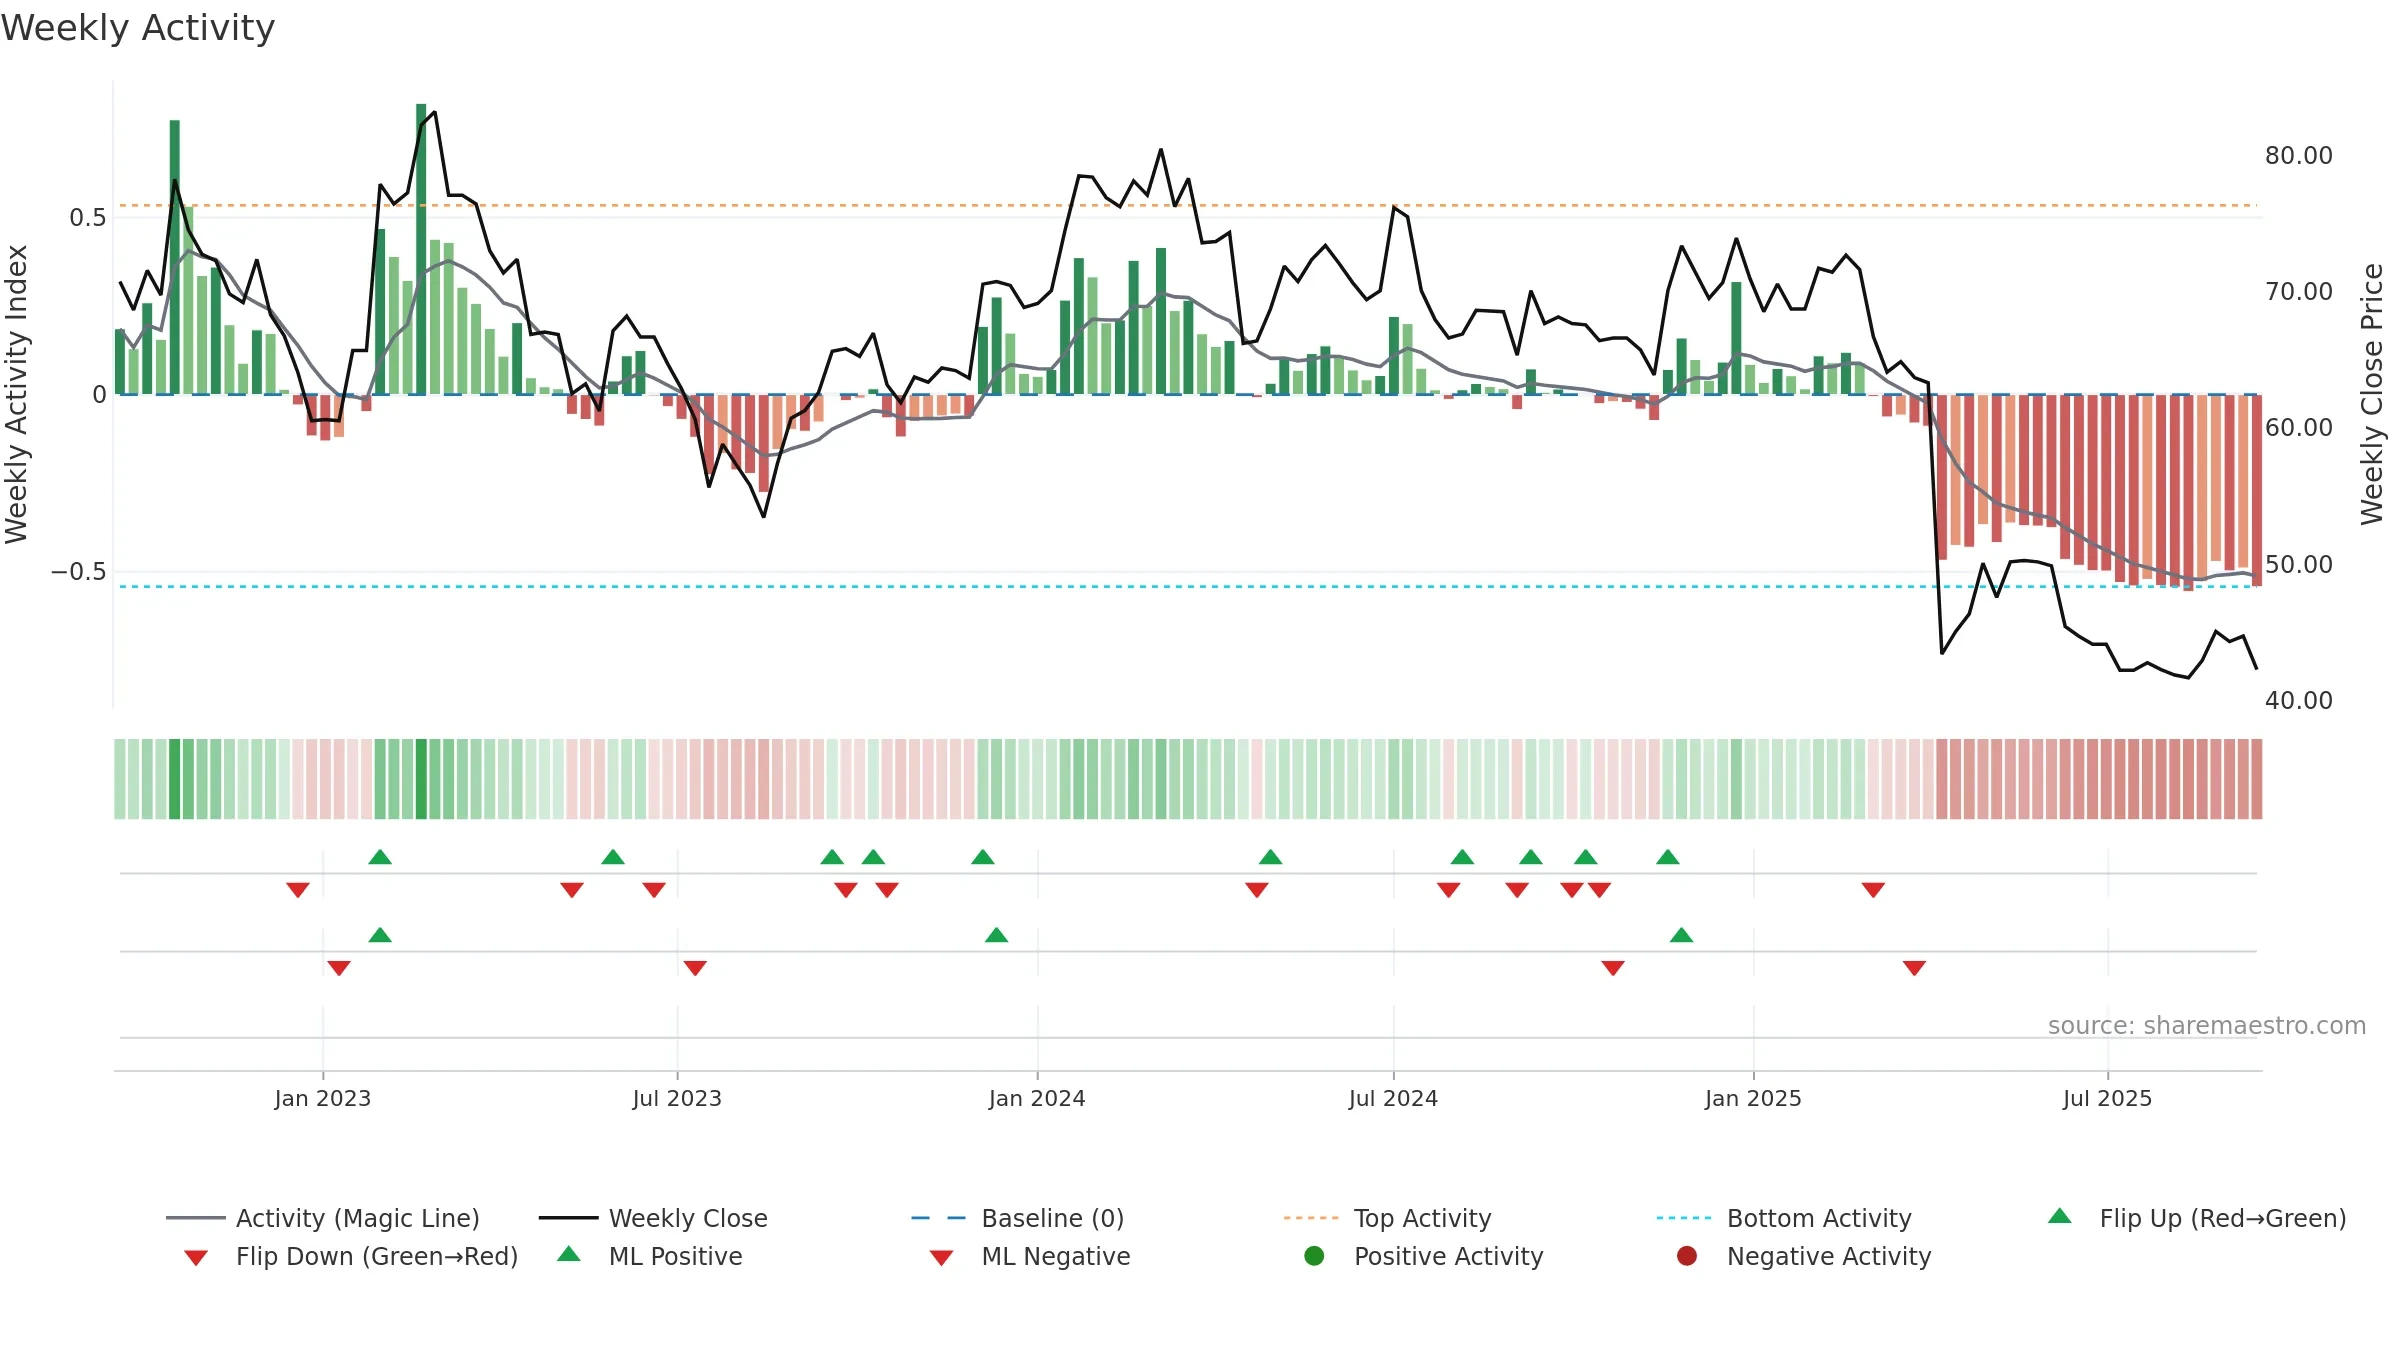2400x1350 pixels.
Task: Click the Positive Activity green circle icon
Action: click(1314, 1256)
